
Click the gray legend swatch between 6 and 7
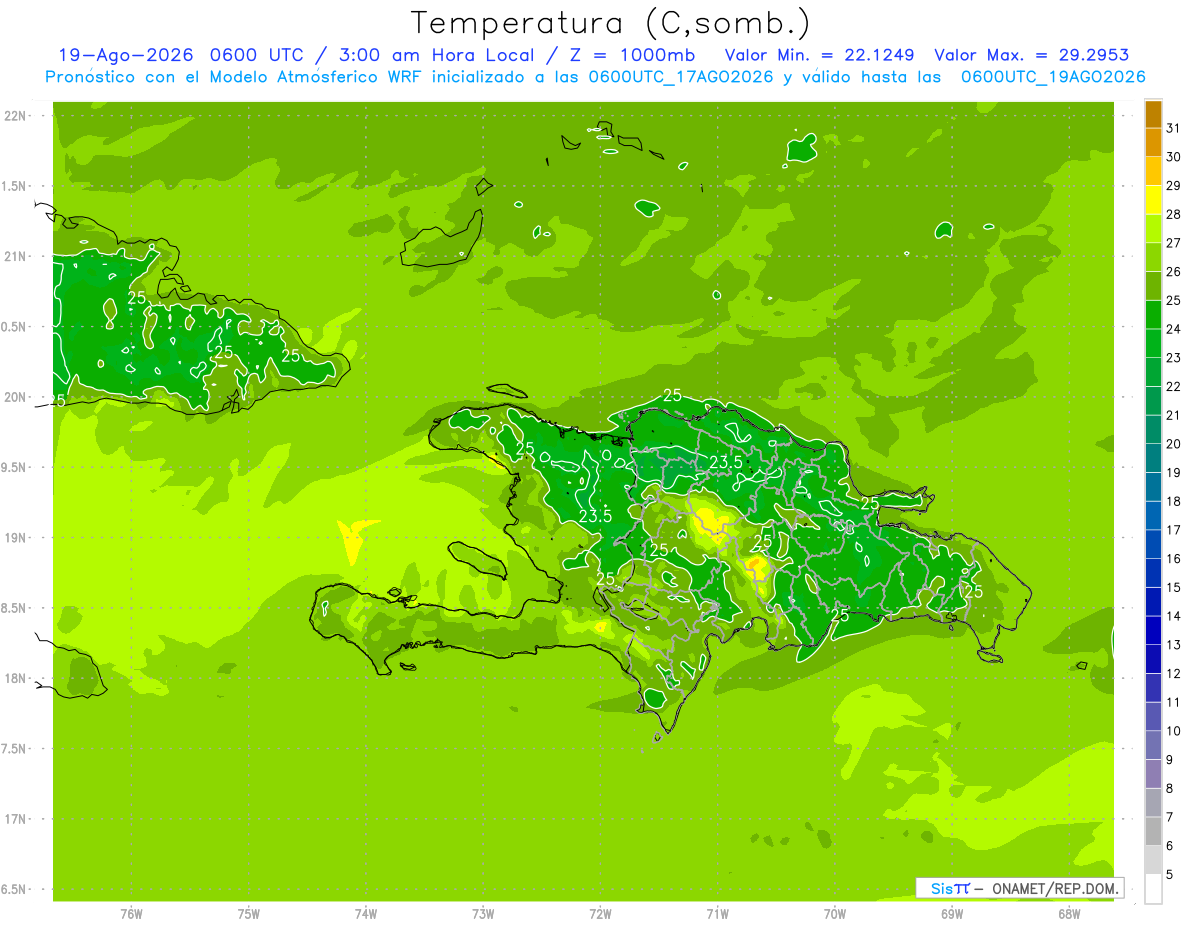(x=1153, y=832)
